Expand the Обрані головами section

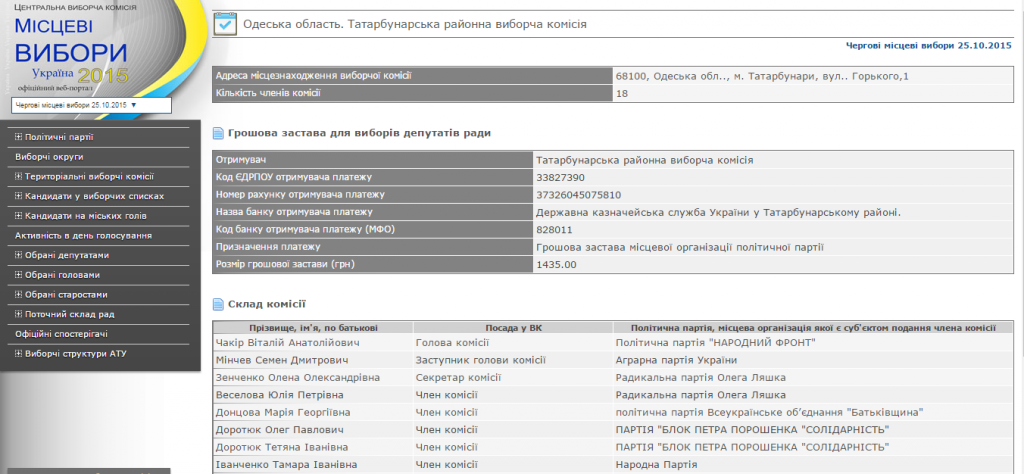click(x=18, y=275)
